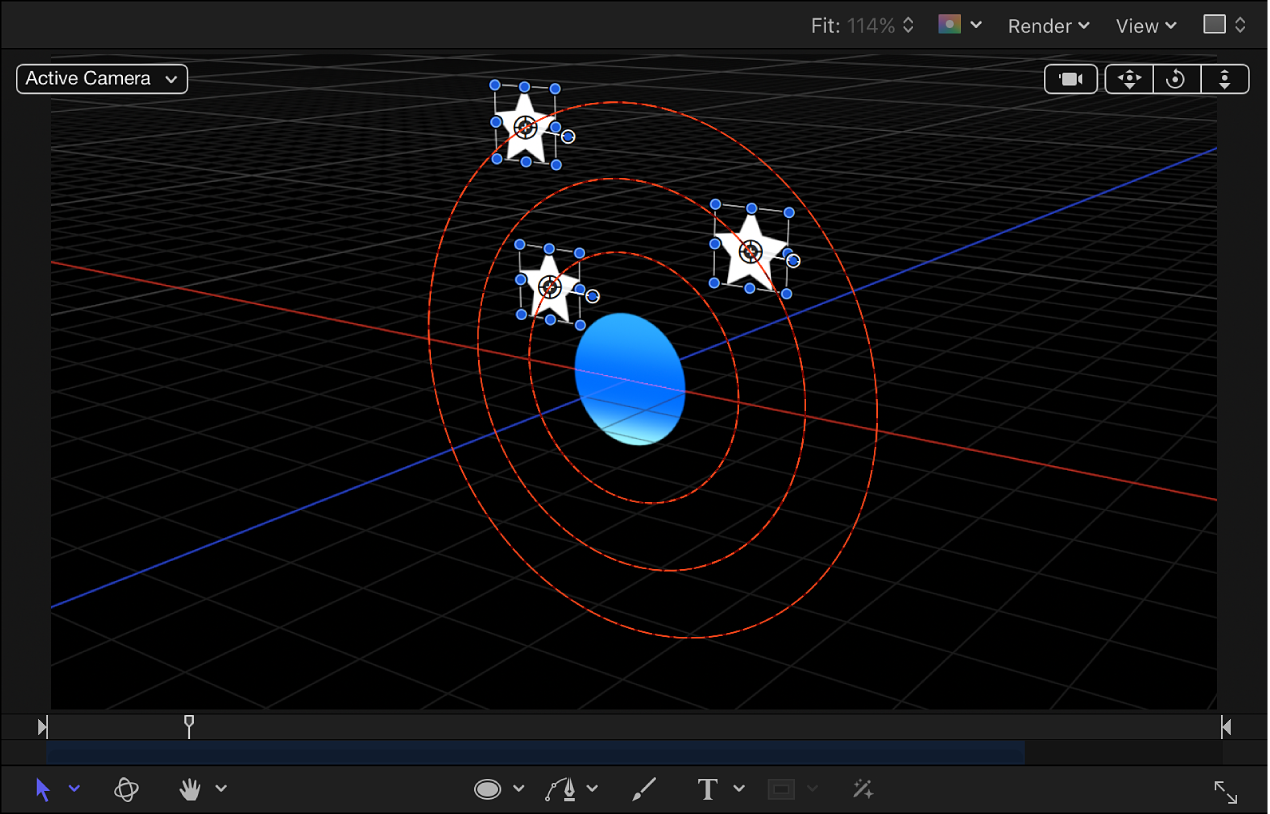Activate the 3D orbit camera control
Image resolution: width=1270 pixels, height=814 pixels.
click(x=1176, y=78)
